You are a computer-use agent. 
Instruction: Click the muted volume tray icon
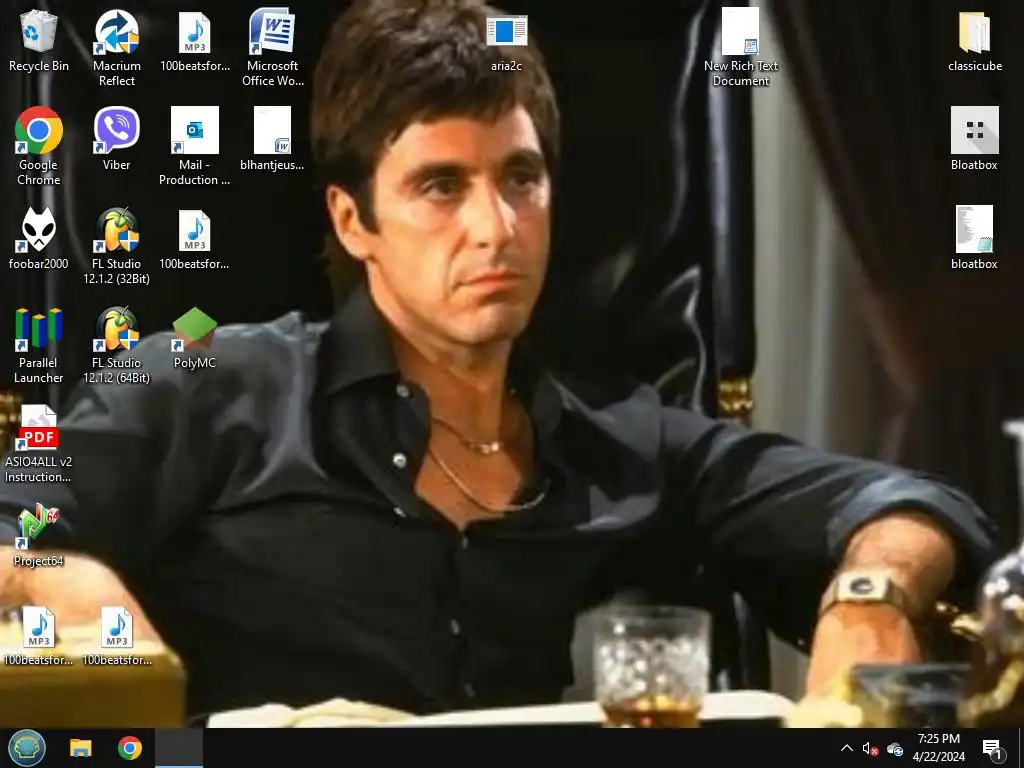pyautogui.click(x=870, y=748)
